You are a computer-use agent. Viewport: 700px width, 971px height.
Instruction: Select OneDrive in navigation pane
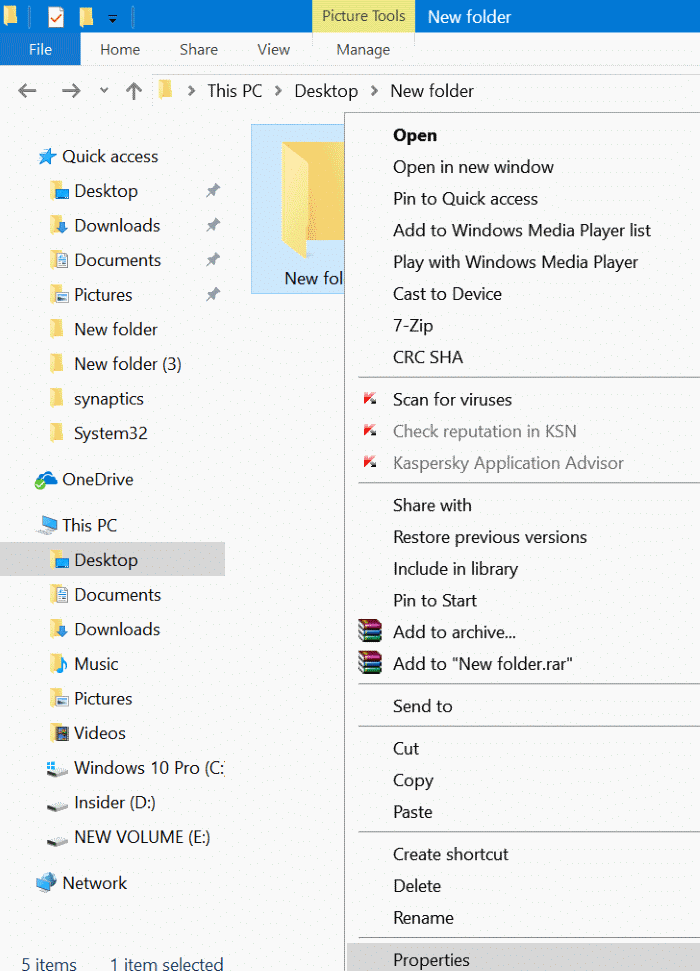[x=98, y=479]
